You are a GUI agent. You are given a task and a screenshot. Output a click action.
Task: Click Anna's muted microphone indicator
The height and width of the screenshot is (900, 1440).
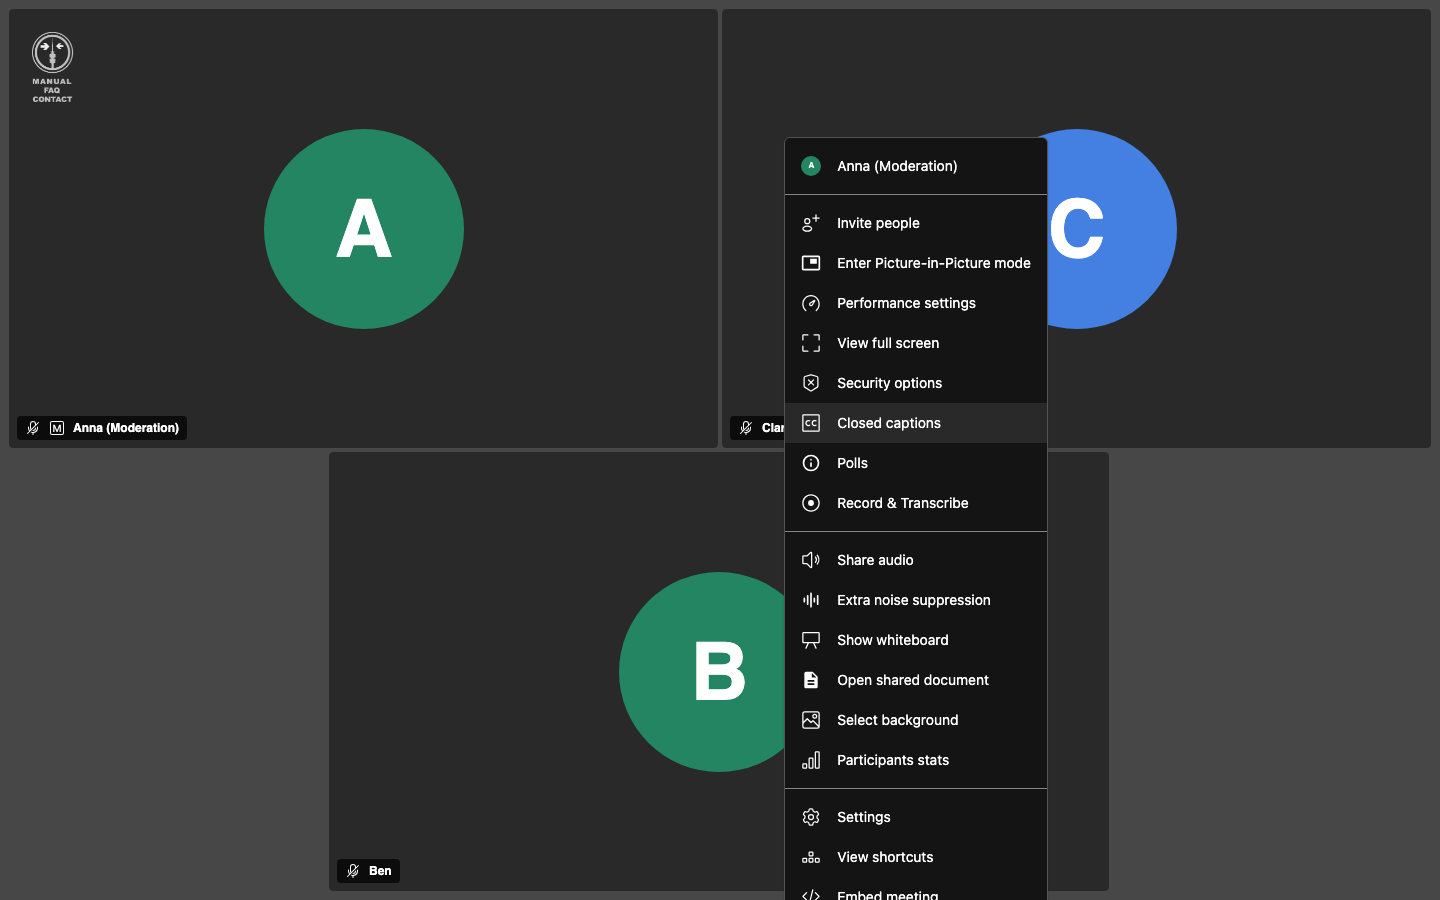[33, 428]
